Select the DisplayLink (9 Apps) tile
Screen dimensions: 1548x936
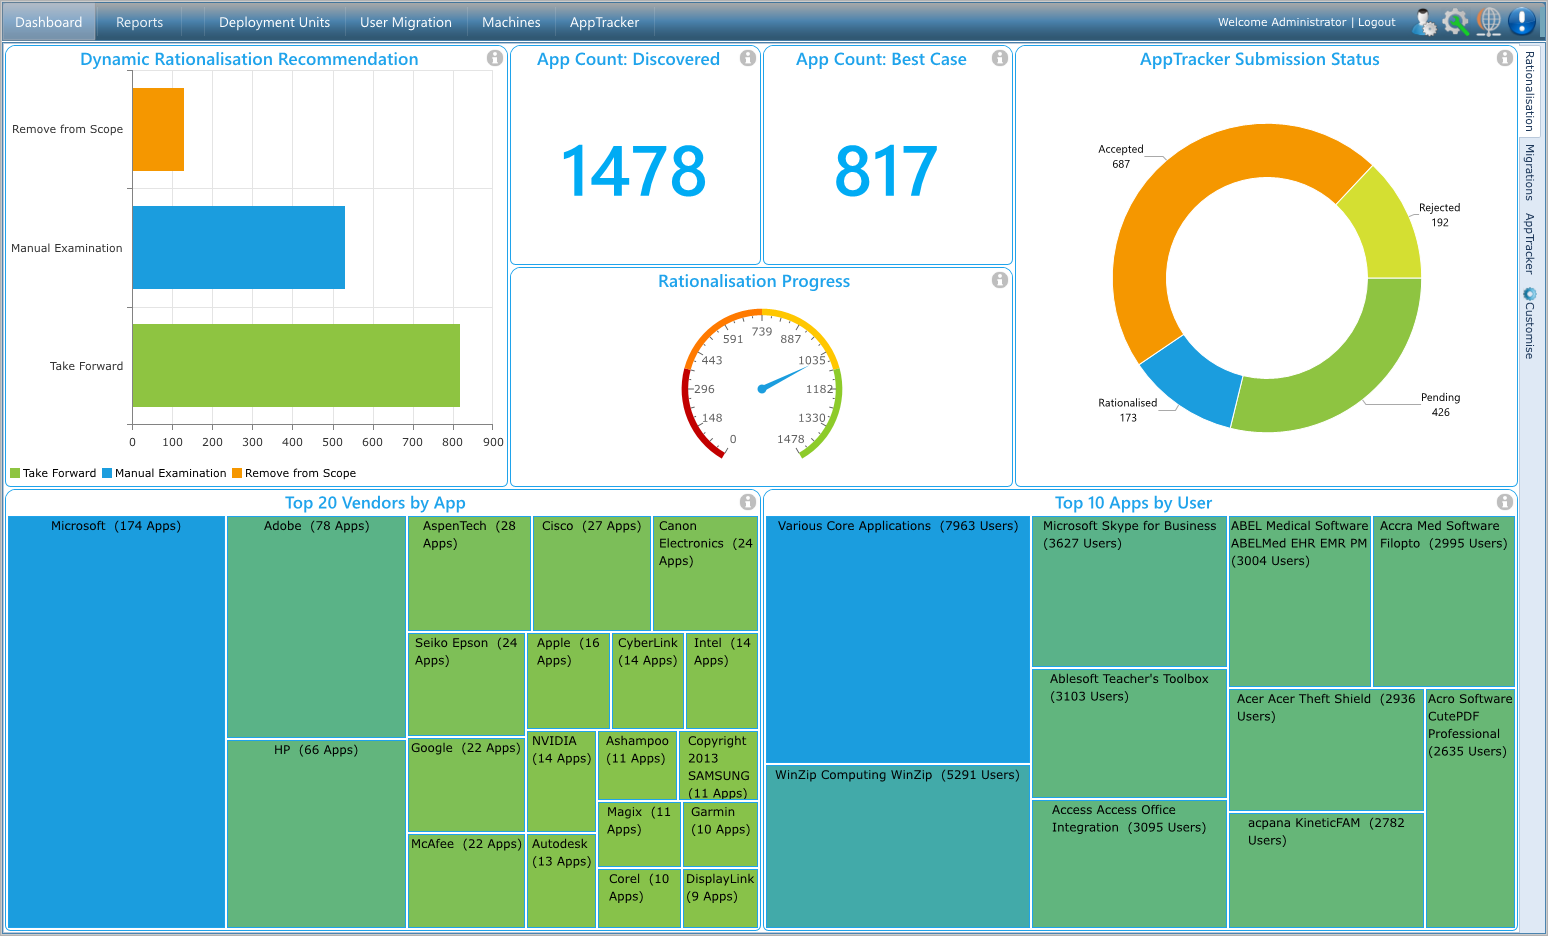pyautogui.click(x=720, y=898)
